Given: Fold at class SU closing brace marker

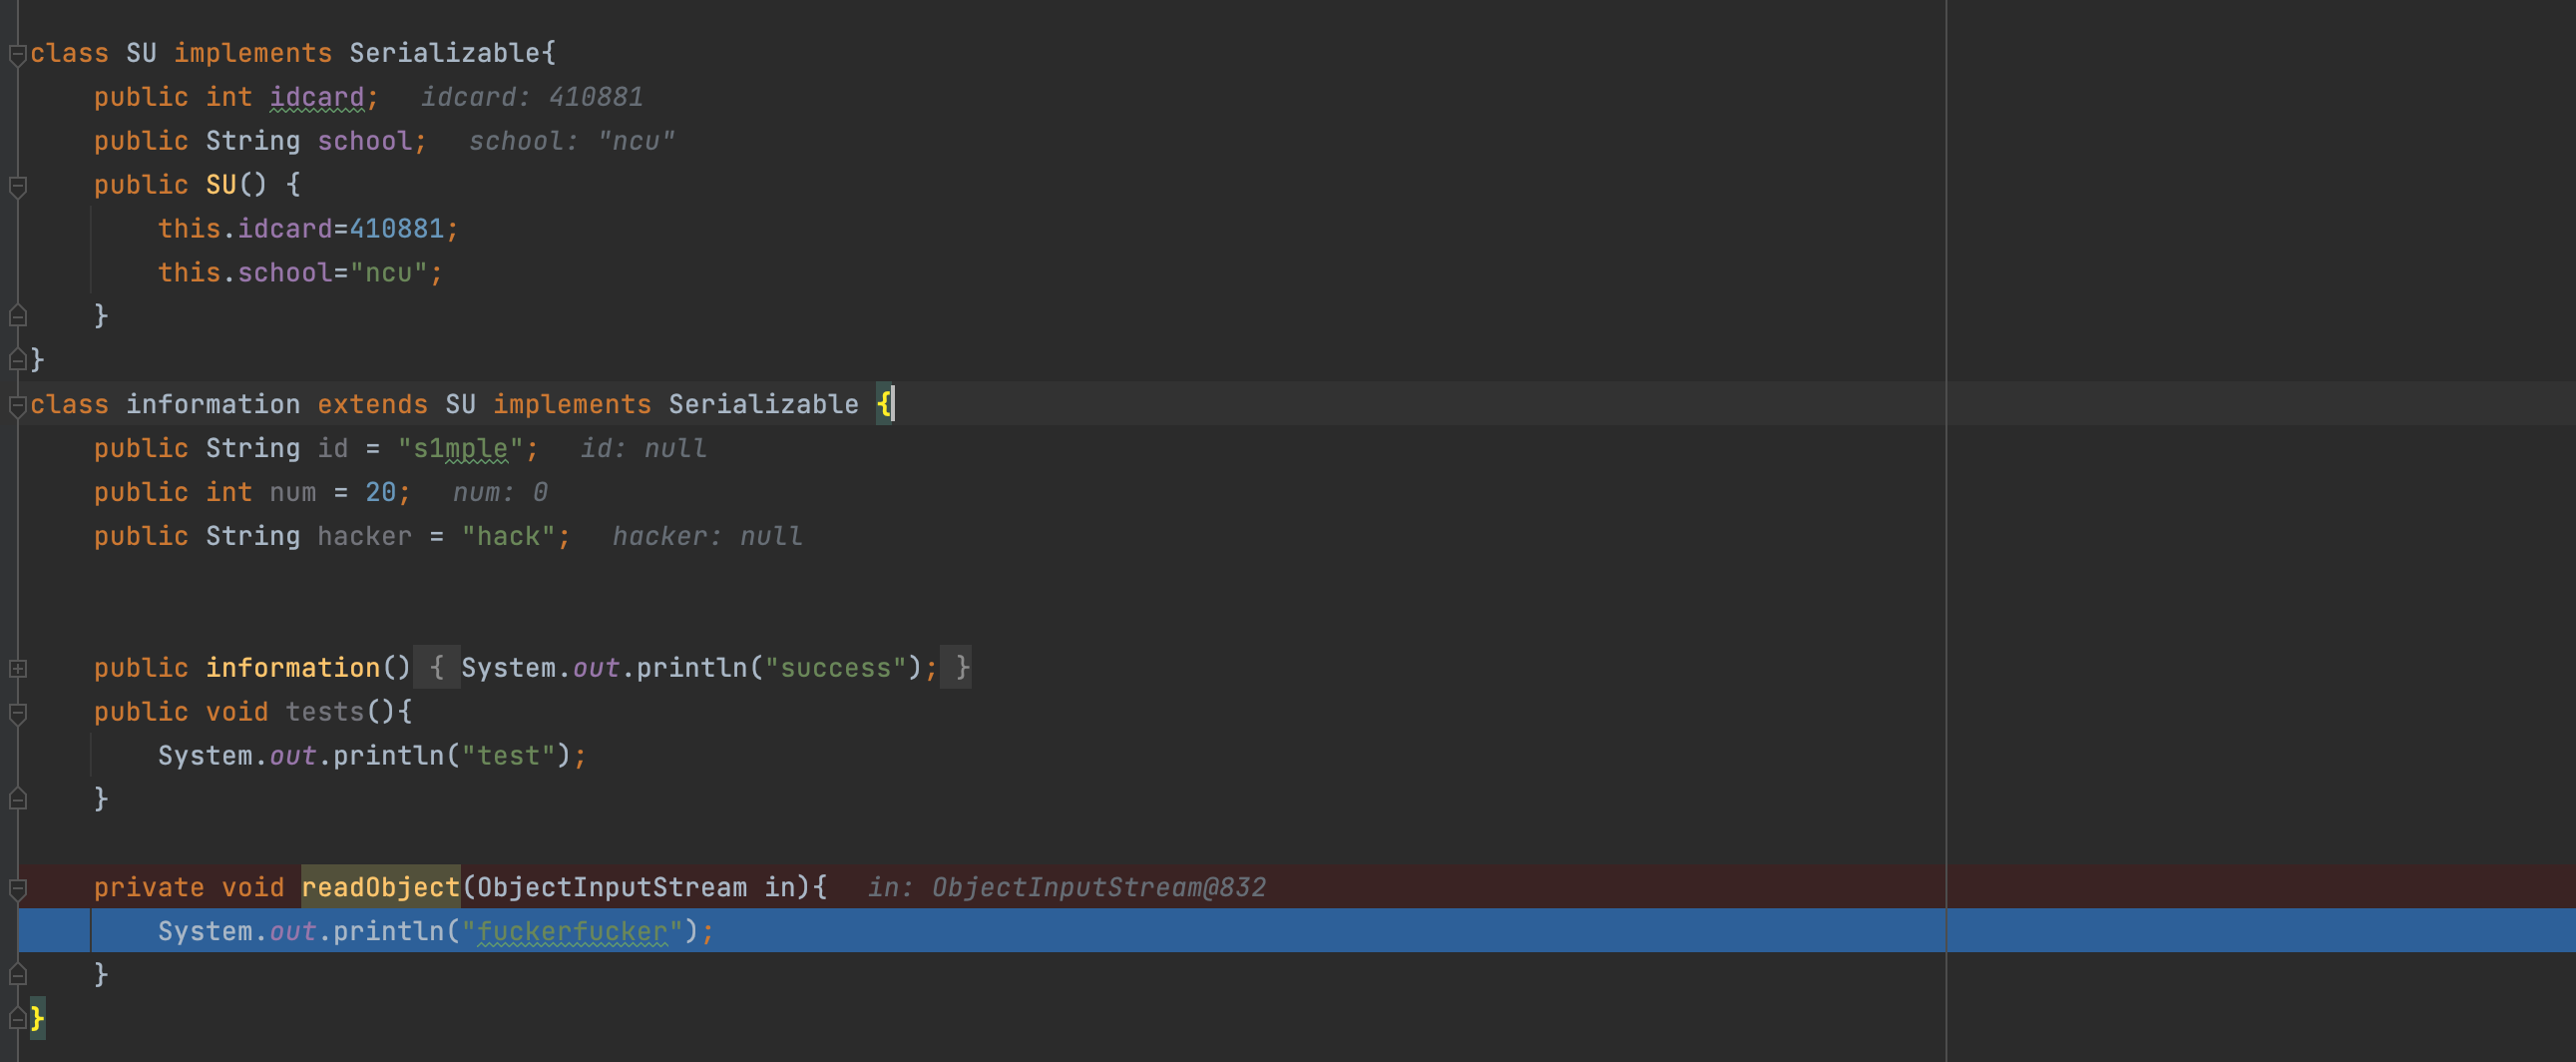Looking at the screenshot, I should pyautogui.click(x=17, y=360).
